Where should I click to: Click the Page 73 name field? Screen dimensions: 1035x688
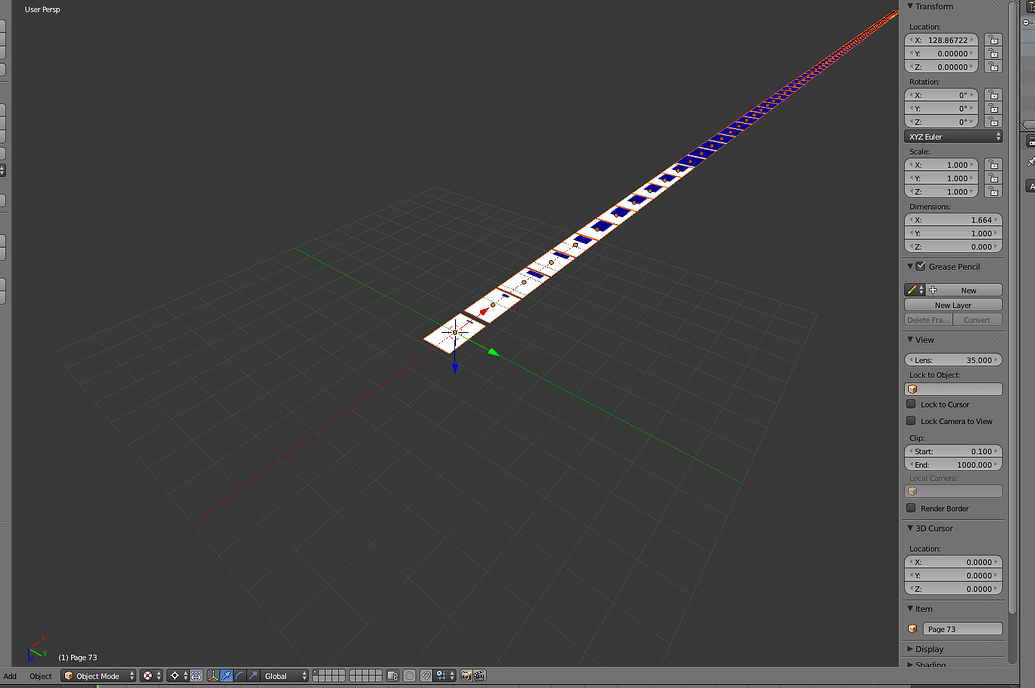[962, 629]
